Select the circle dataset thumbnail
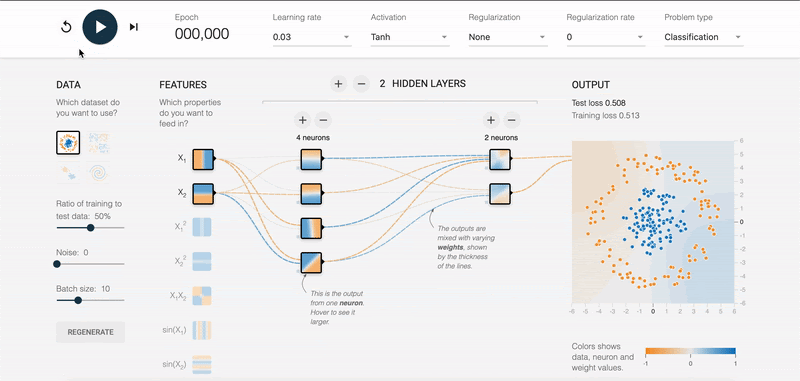Screen dimensions: 800x381 (68, 143)
